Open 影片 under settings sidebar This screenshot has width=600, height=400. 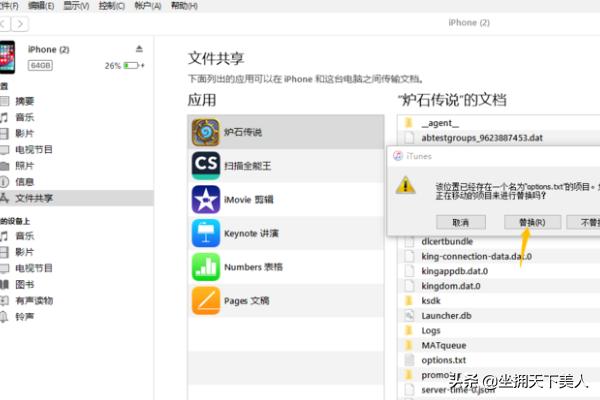25,133
